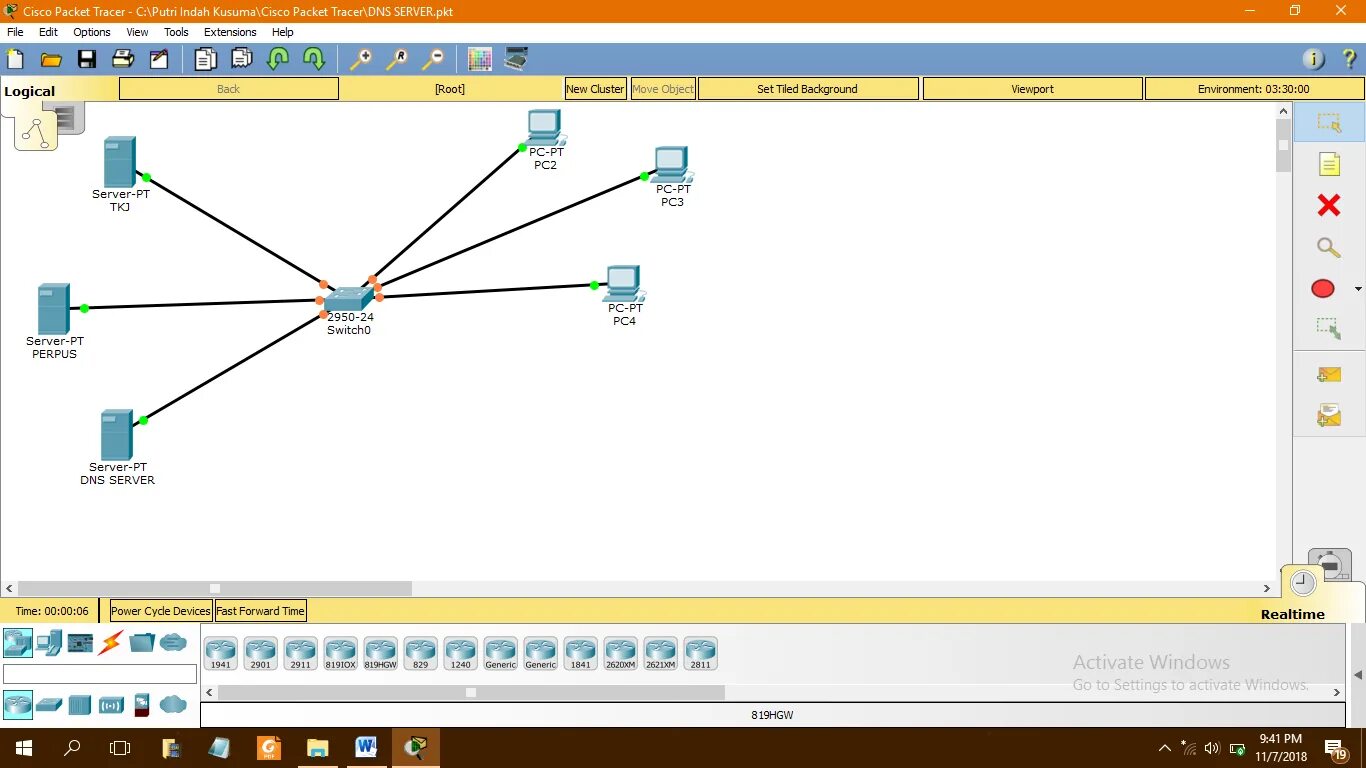Open the Extensions menu
Screen dimensions: 1366x768
pos(230,32)
